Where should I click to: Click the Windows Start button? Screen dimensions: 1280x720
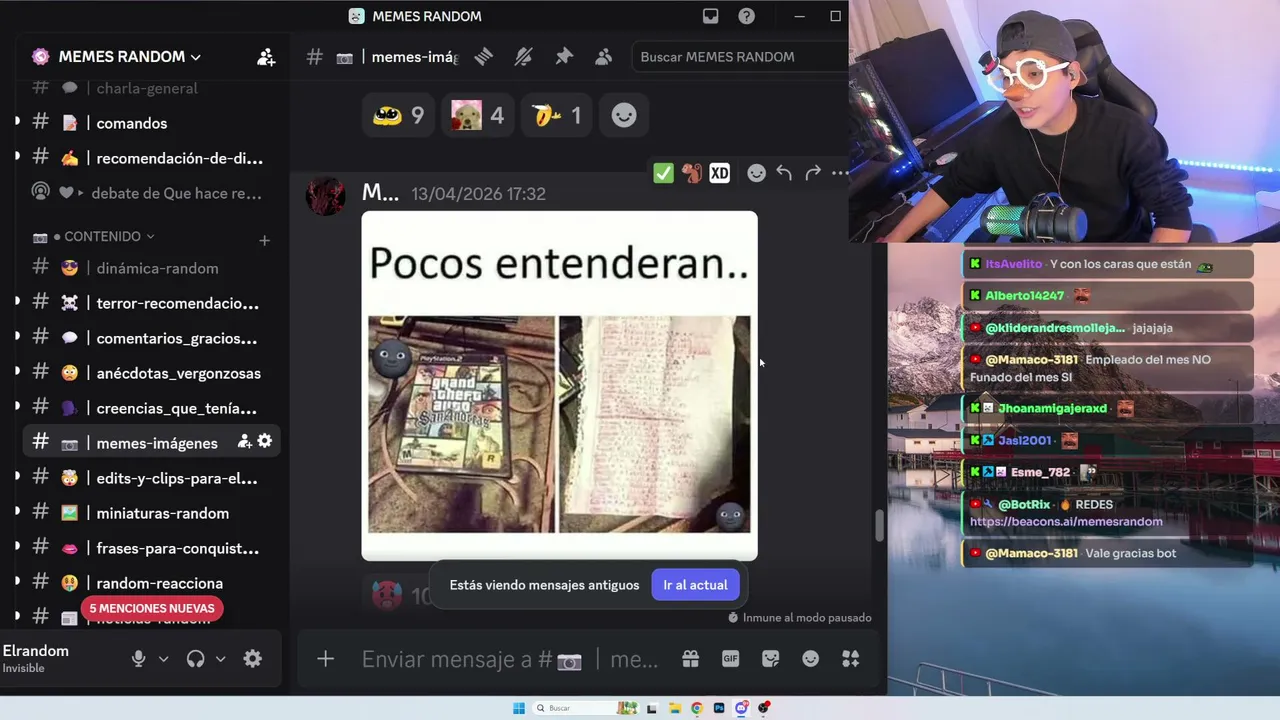pos(518,708)
